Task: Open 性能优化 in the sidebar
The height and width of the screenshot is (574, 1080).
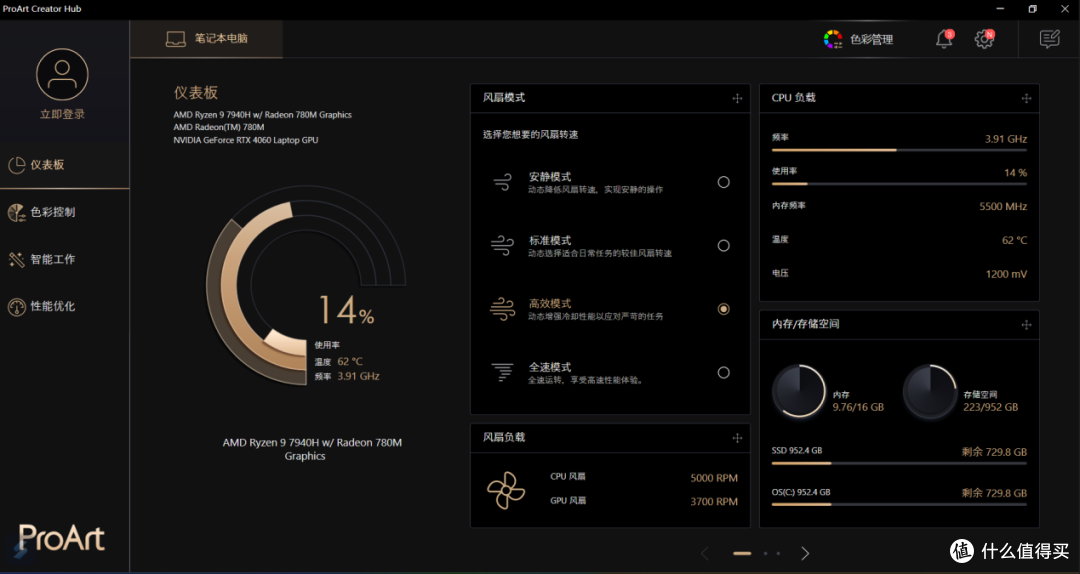Action: 65,307
